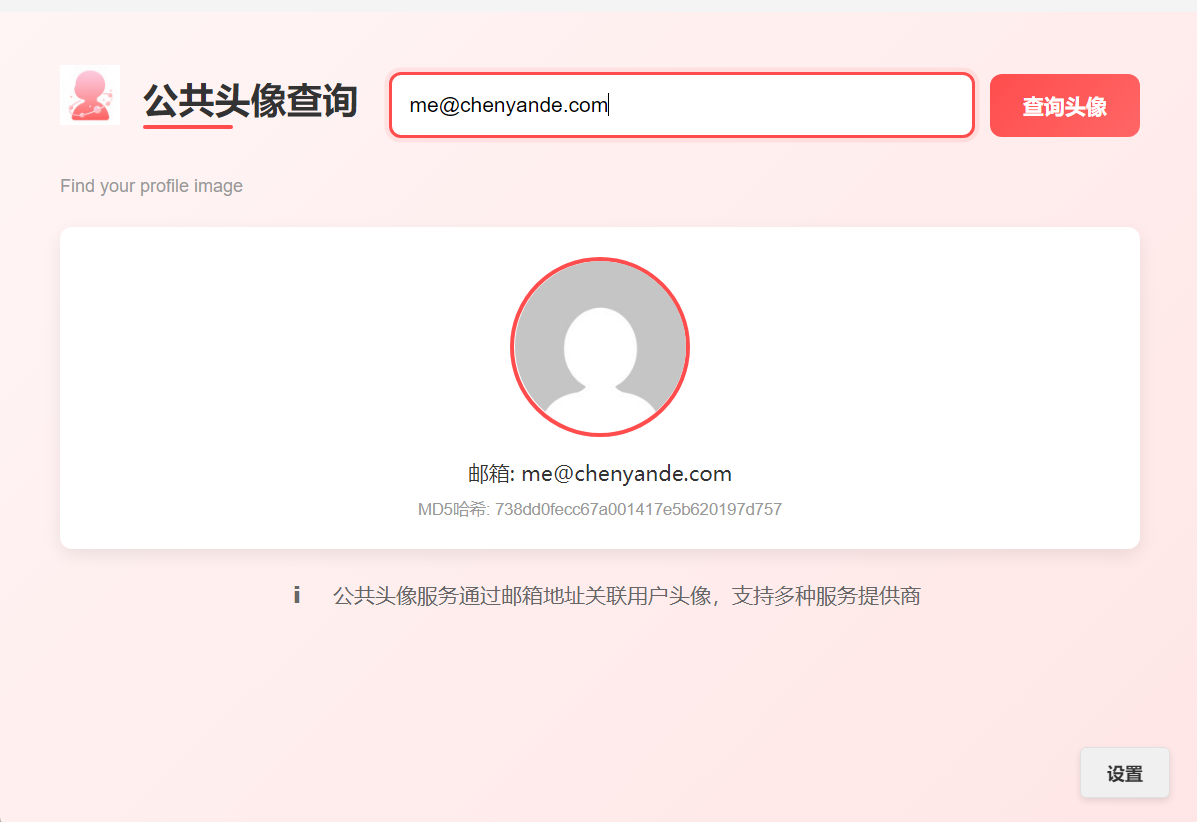Image resolution: width=1197 pixels, height=822 pixels.
Task: Click the info "i" icon
Action: pyautogui.click(x=296, y=595)
